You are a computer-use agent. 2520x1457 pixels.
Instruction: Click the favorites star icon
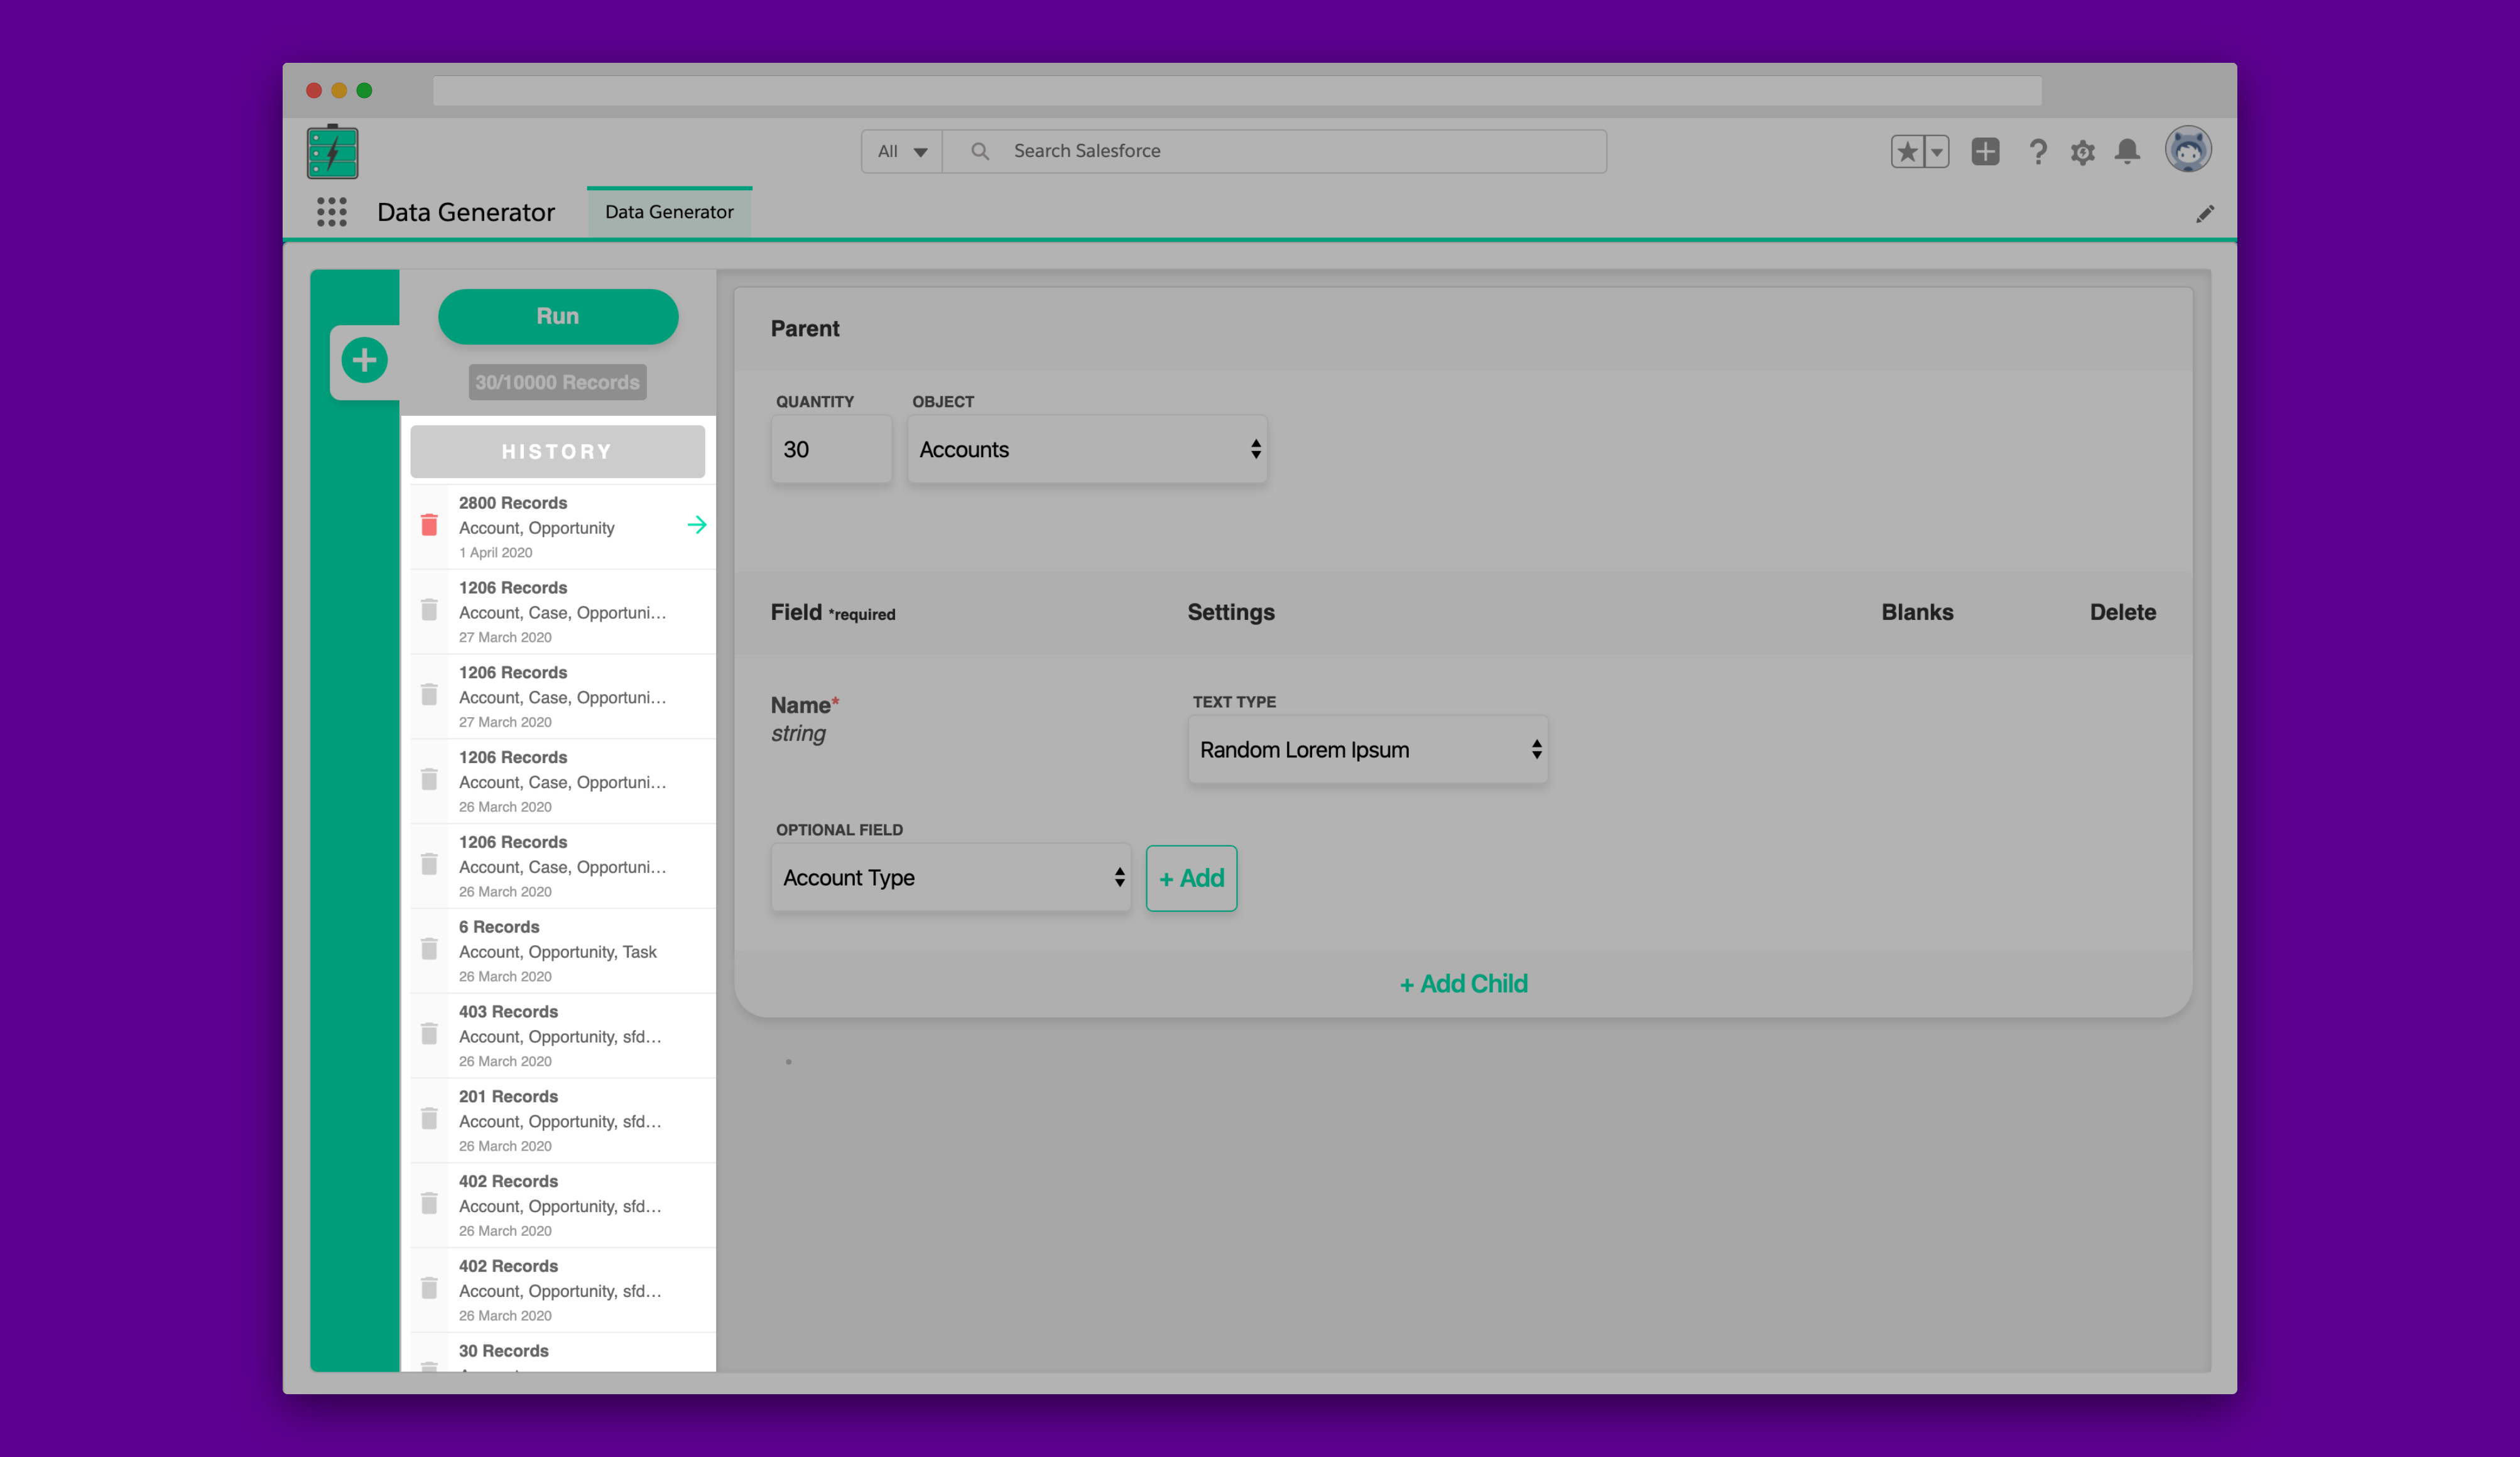click(x=1907, y=152)
